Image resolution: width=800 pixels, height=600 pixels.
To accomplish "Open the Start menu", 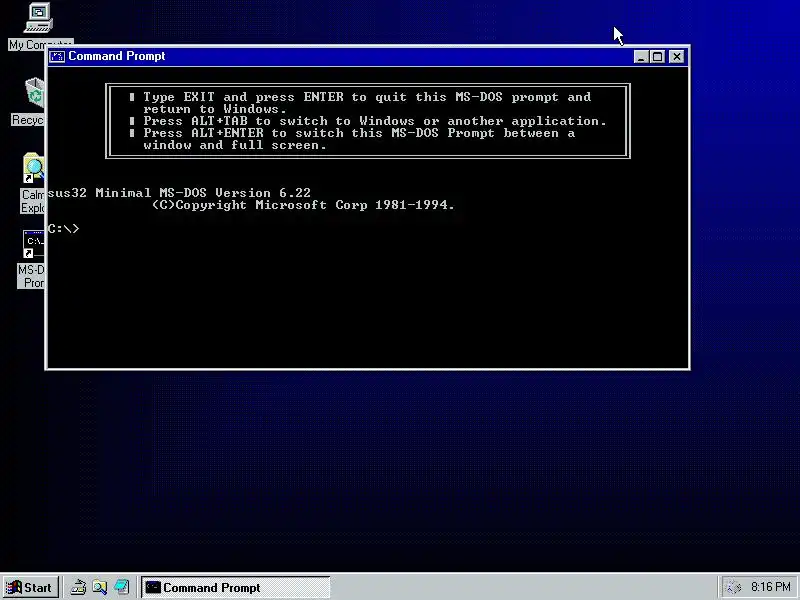I will [31, 587].
